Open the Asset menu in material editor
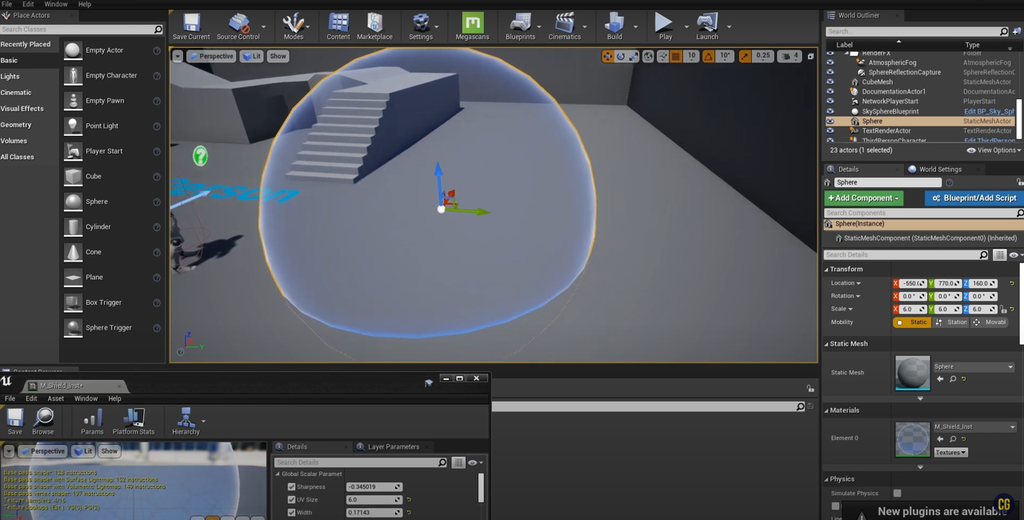 pos(56,398)
